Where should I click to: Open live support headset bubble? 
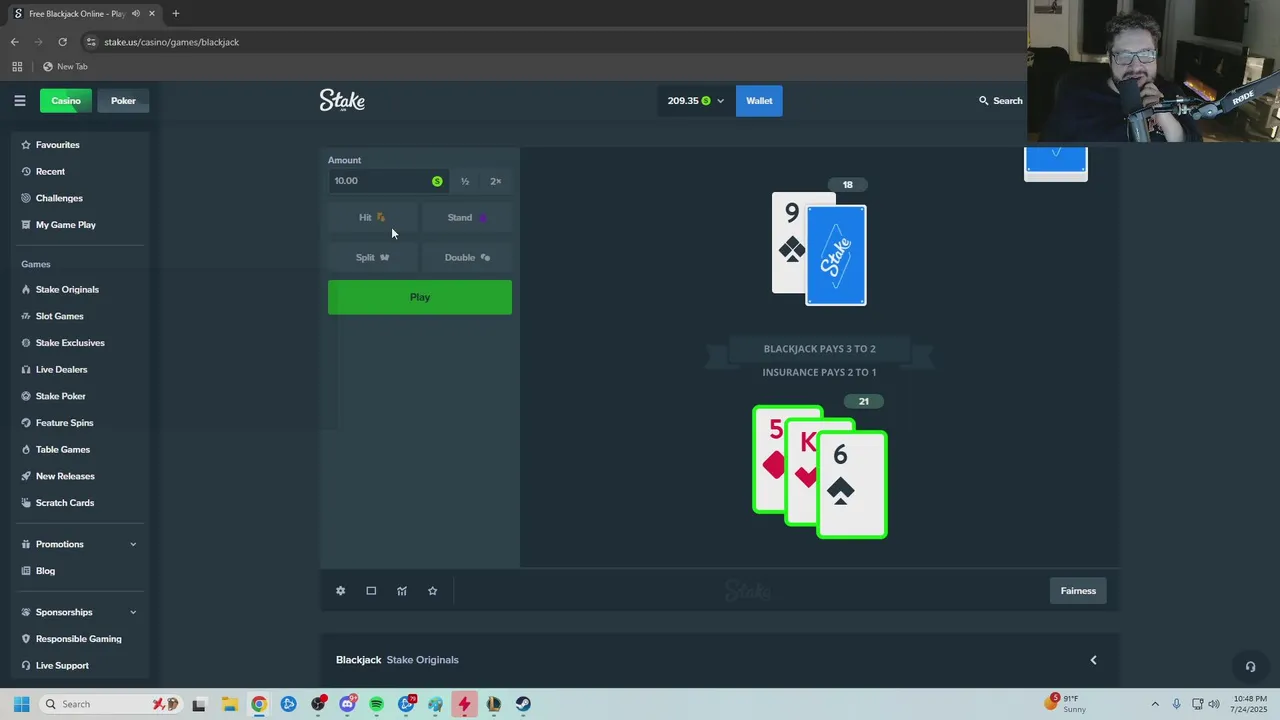(x=1250, y=666)
